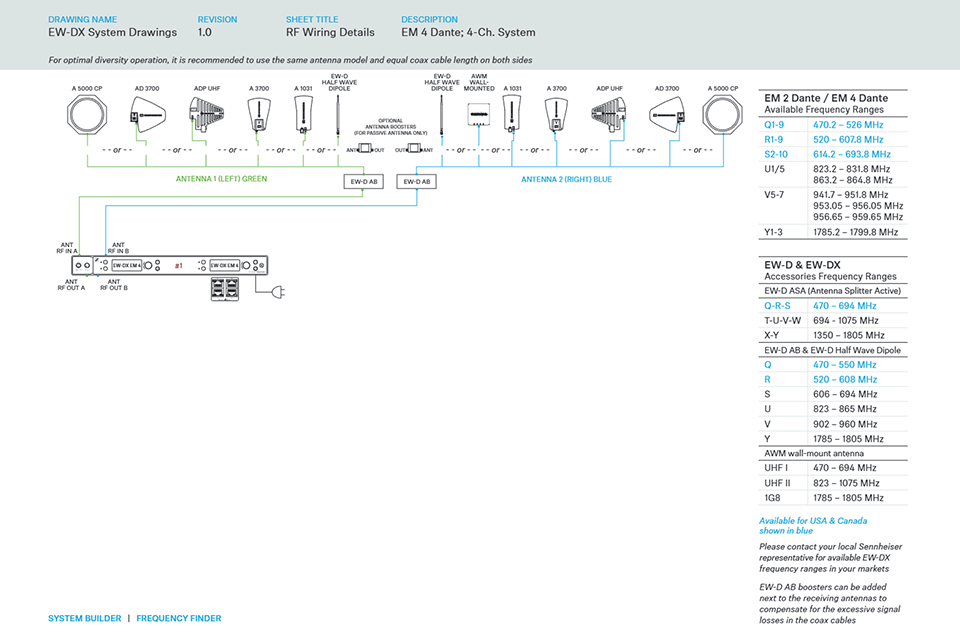Click the U1/5 row label

774,169
